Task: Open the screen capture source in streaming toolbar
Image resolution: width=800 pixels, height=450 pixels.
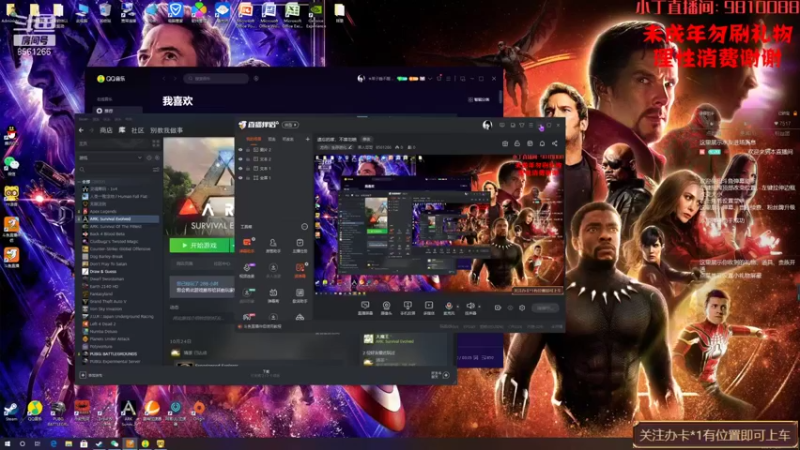Action: click(x=365, y=306)
